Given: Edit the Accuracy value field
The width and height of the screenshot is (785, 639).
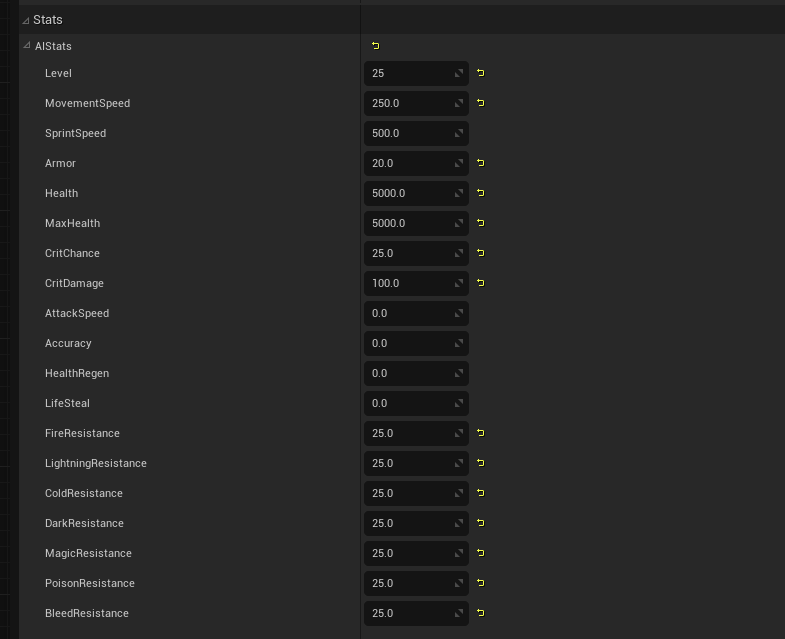Looking at the screenshot, I should [x=416, y=344].
